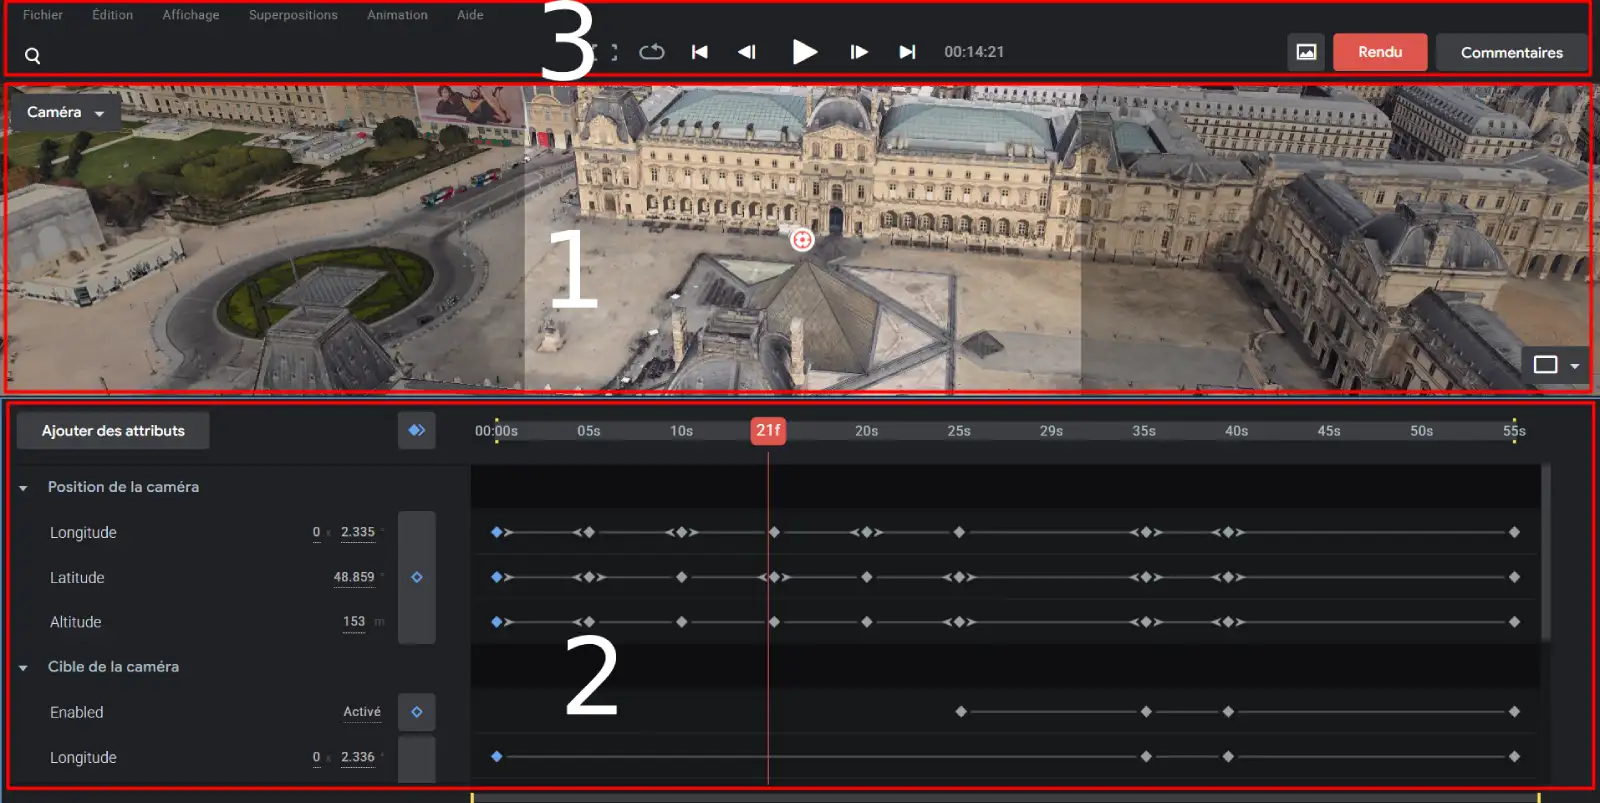Click Ajouter des attributs button
The height and width of the screenshot is (803, 1600).
(113, 431)
